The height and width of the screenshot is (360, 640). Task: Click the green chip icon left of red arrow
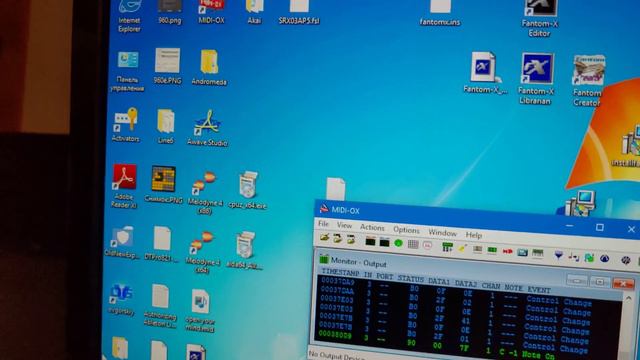point(492,250)
